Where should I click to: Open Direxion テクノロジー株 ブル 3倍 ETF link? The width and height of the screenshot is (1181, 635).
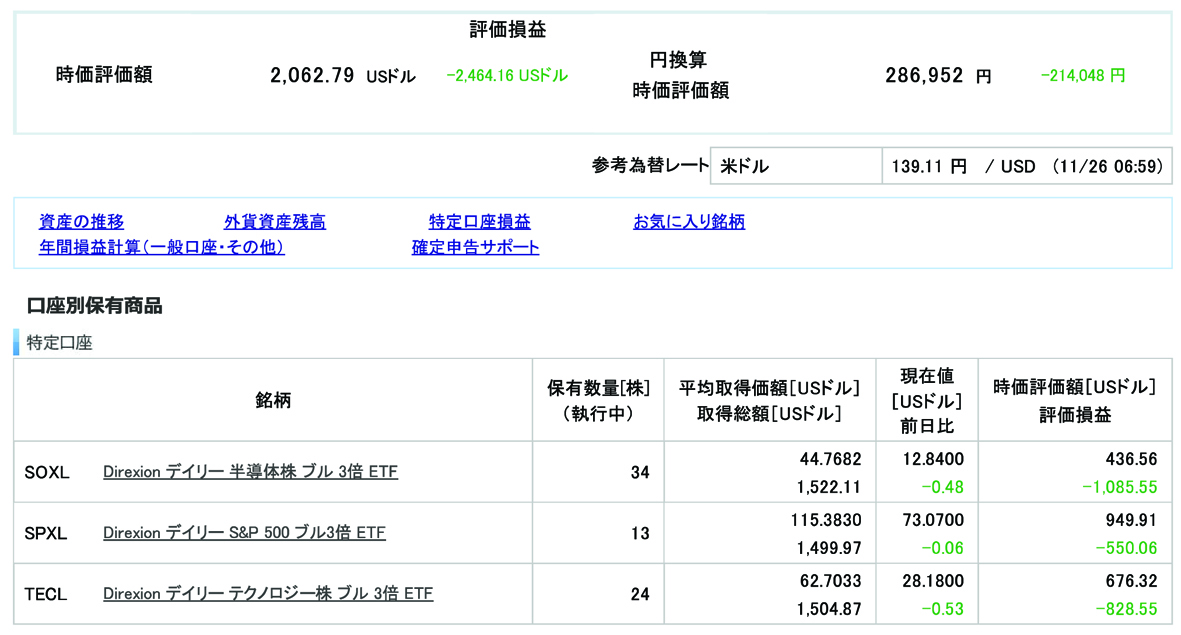point(268,594)
